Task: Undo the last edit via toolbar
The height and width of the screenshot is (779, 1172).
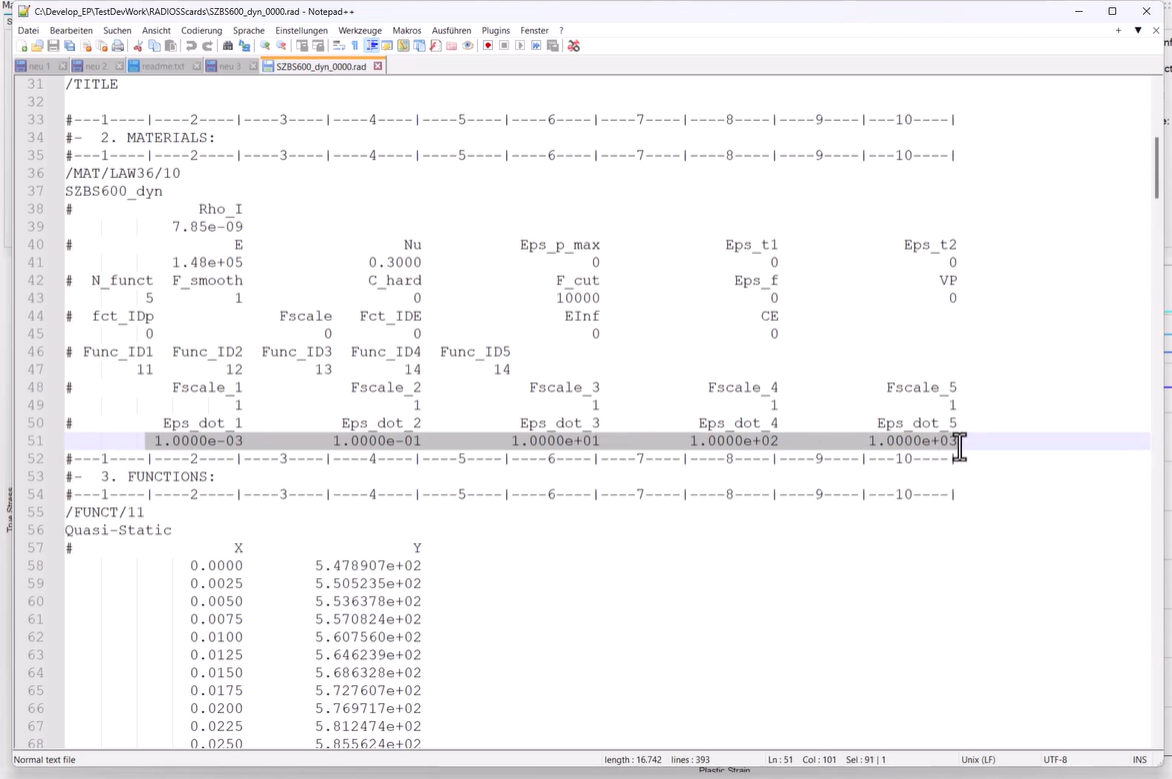Action: pyautogui.click(x=191, y=46)
